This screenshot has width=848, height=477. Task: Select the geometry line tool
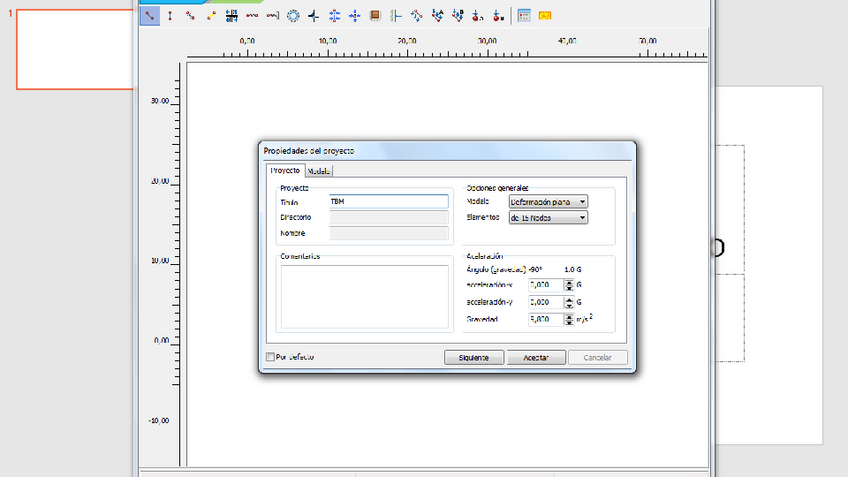pyautogui.click(x=149, y=15)
